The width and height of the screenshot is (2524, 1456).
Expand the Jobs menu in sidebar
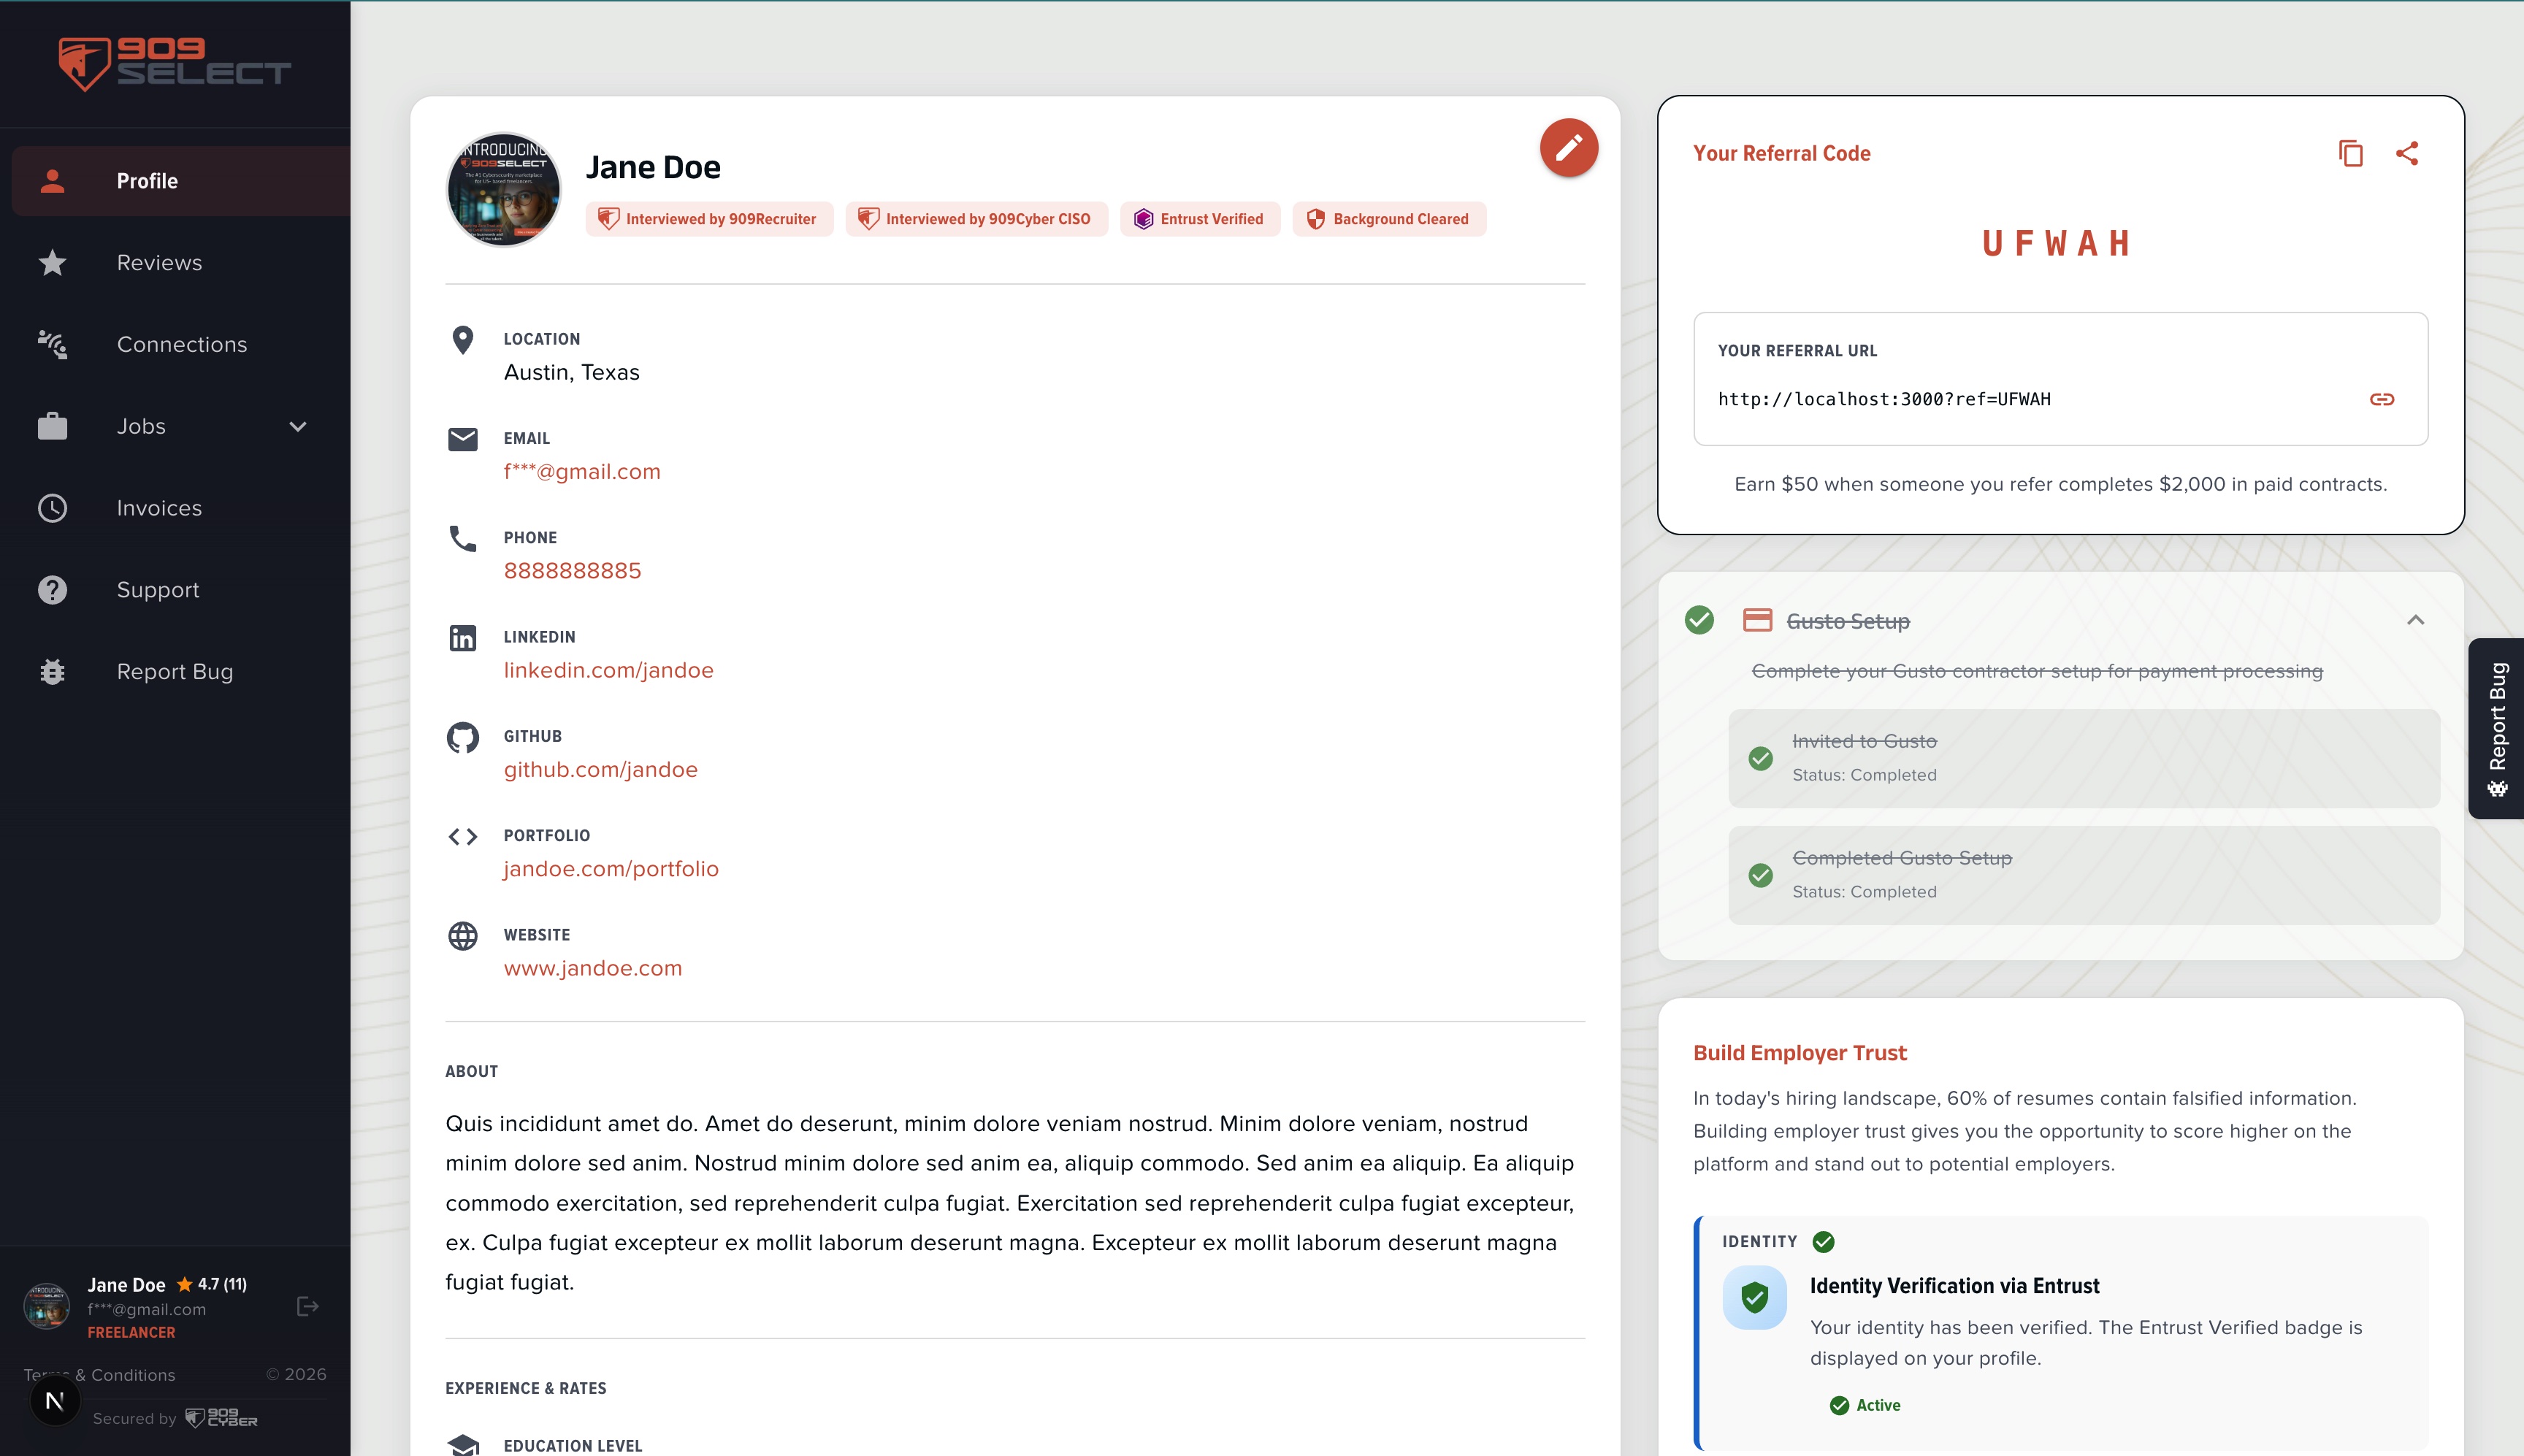[297, 426]
